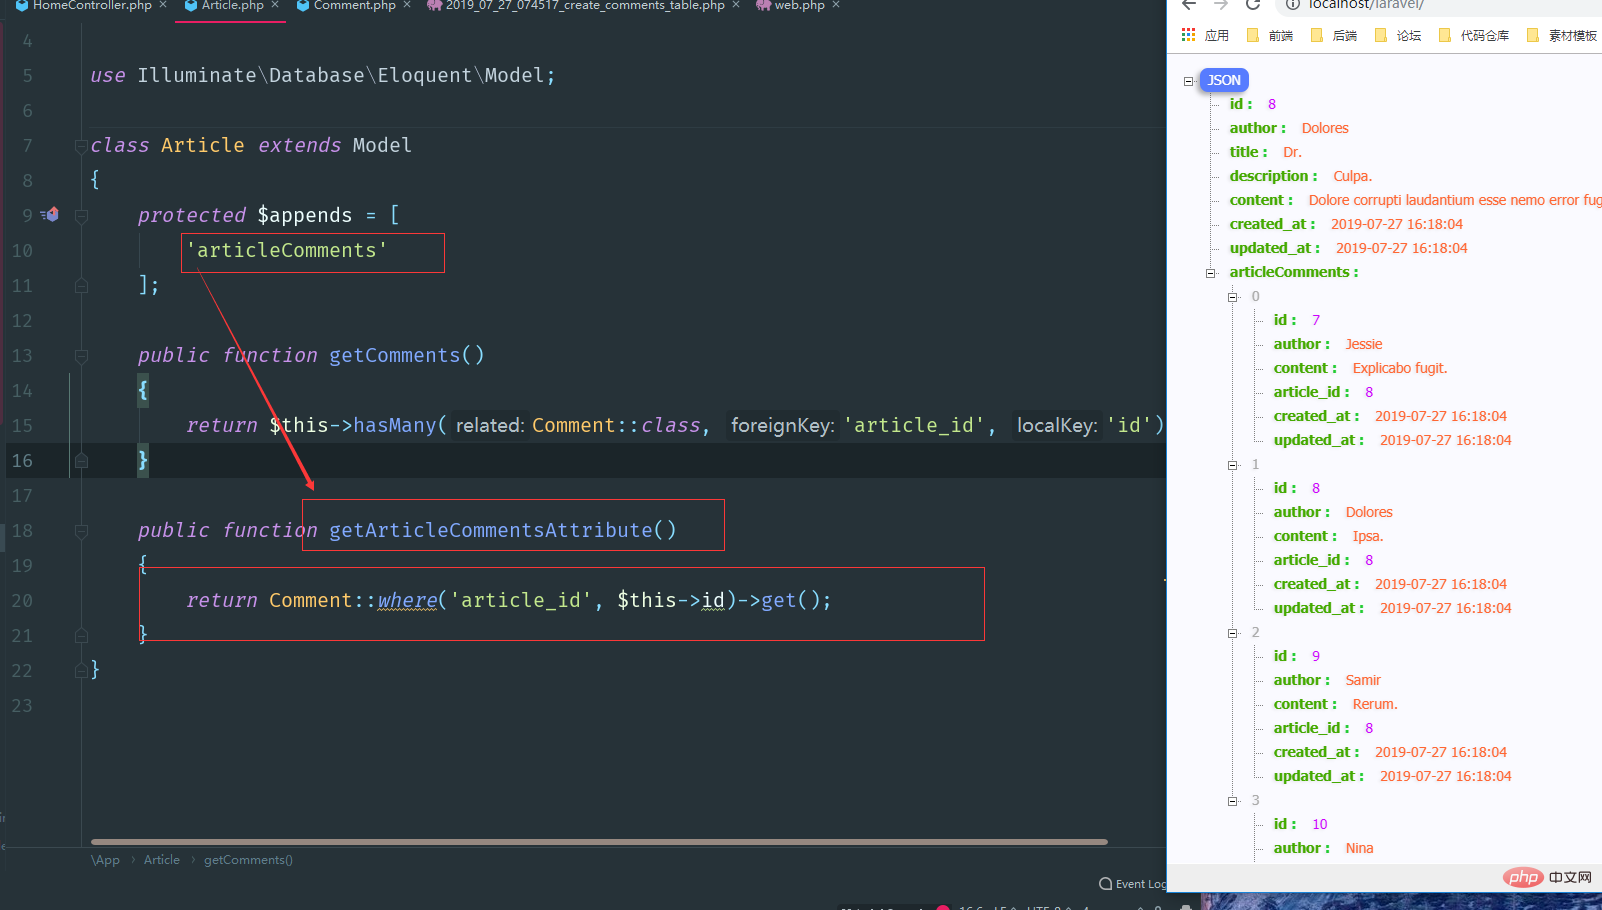Click the content value 'Explicabo fugit.'

pyautogui.click(x=1399, y=368)
